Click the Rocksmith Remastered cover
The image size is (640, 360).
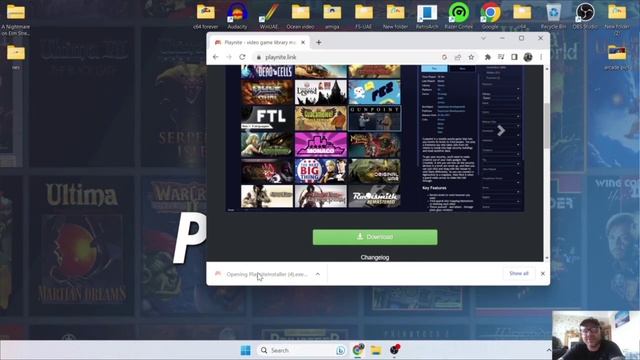click(374, 196)
